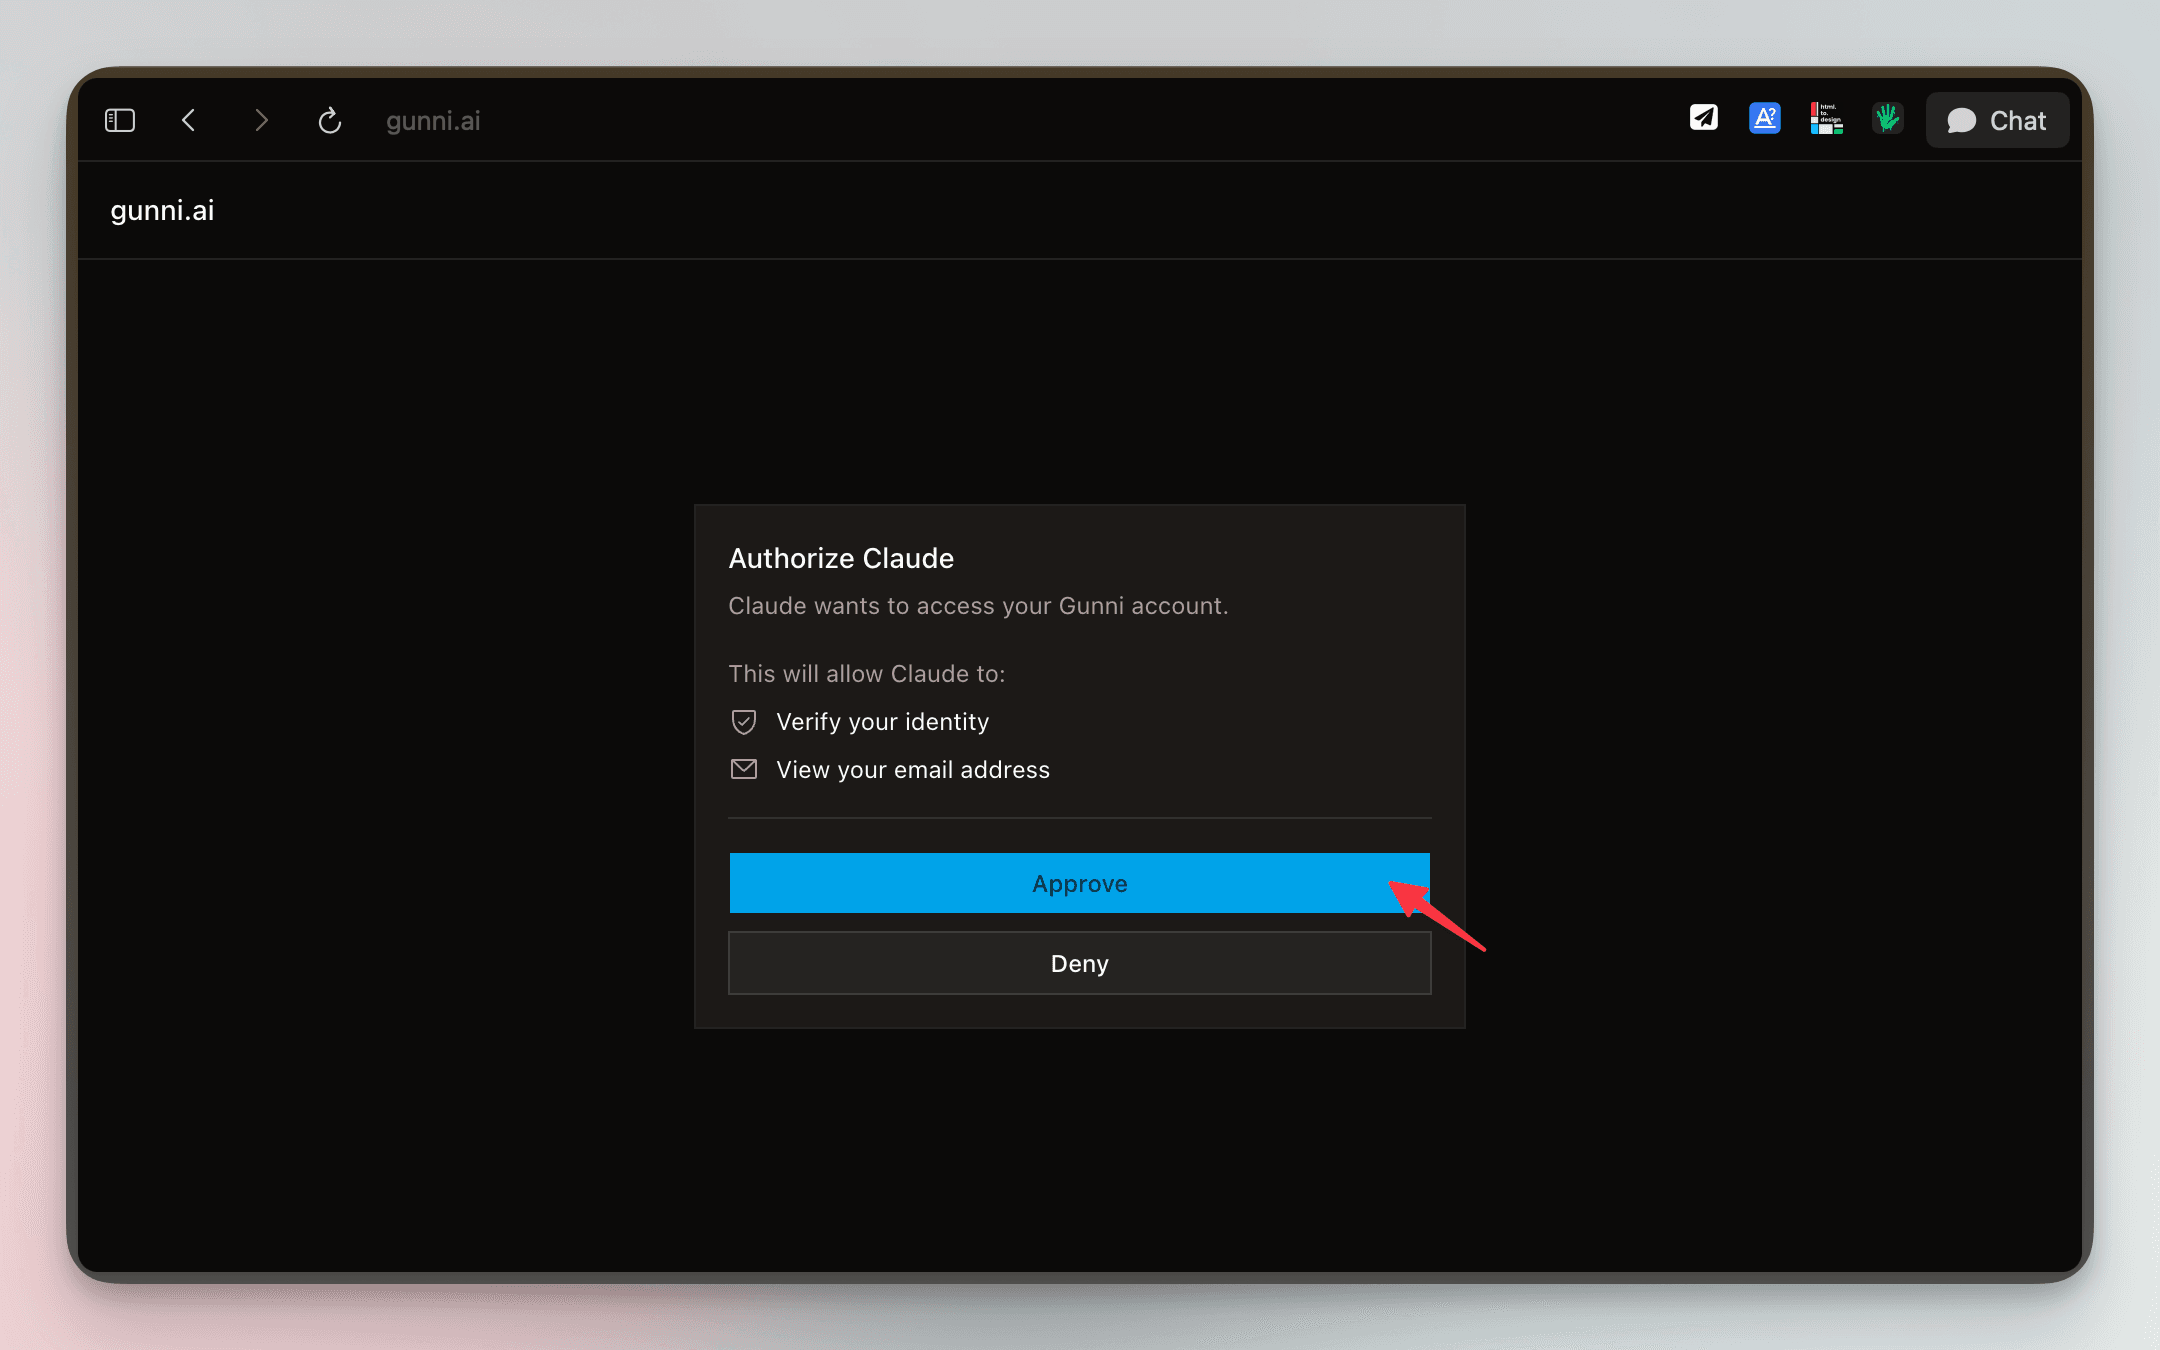Click 'Claude wants to access your Gunni account.'
The image size is (2160, 1350).
[x=978, y=606]
